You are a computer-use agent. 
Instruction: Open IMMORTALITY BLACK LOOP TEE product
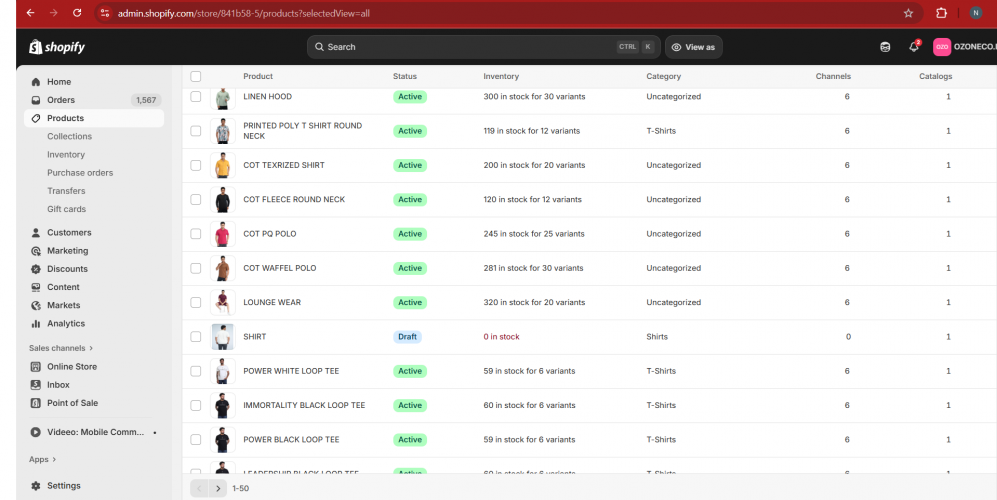(304, 405)
